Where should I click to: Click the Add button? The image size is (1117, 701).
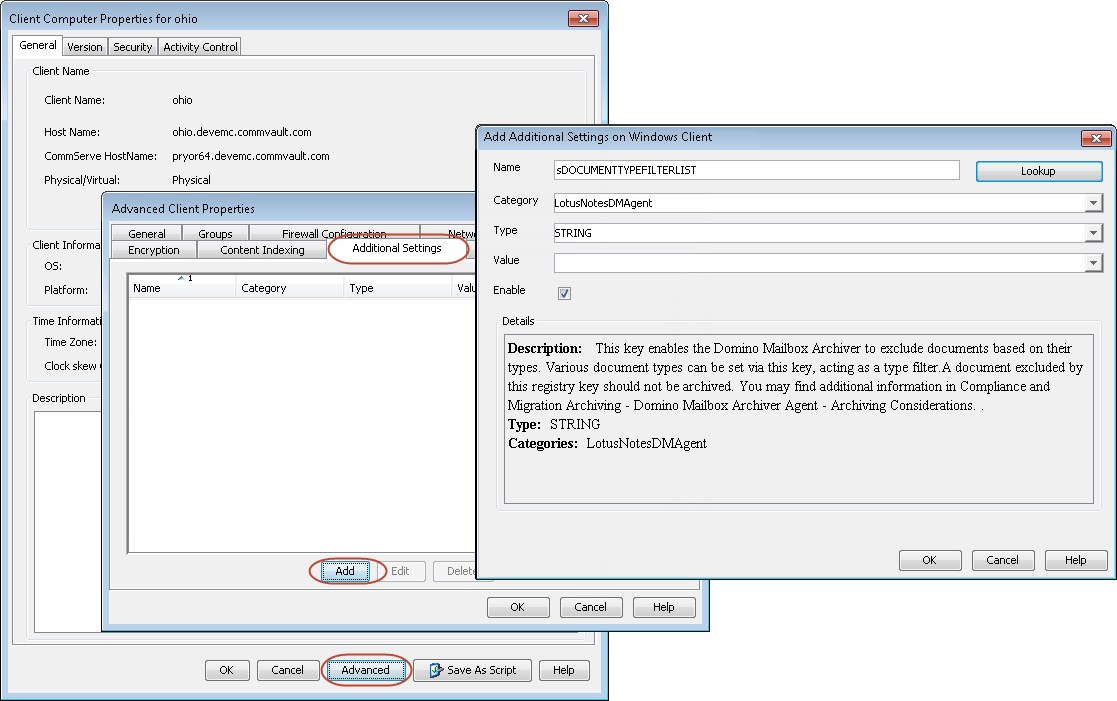coord(345,571)
